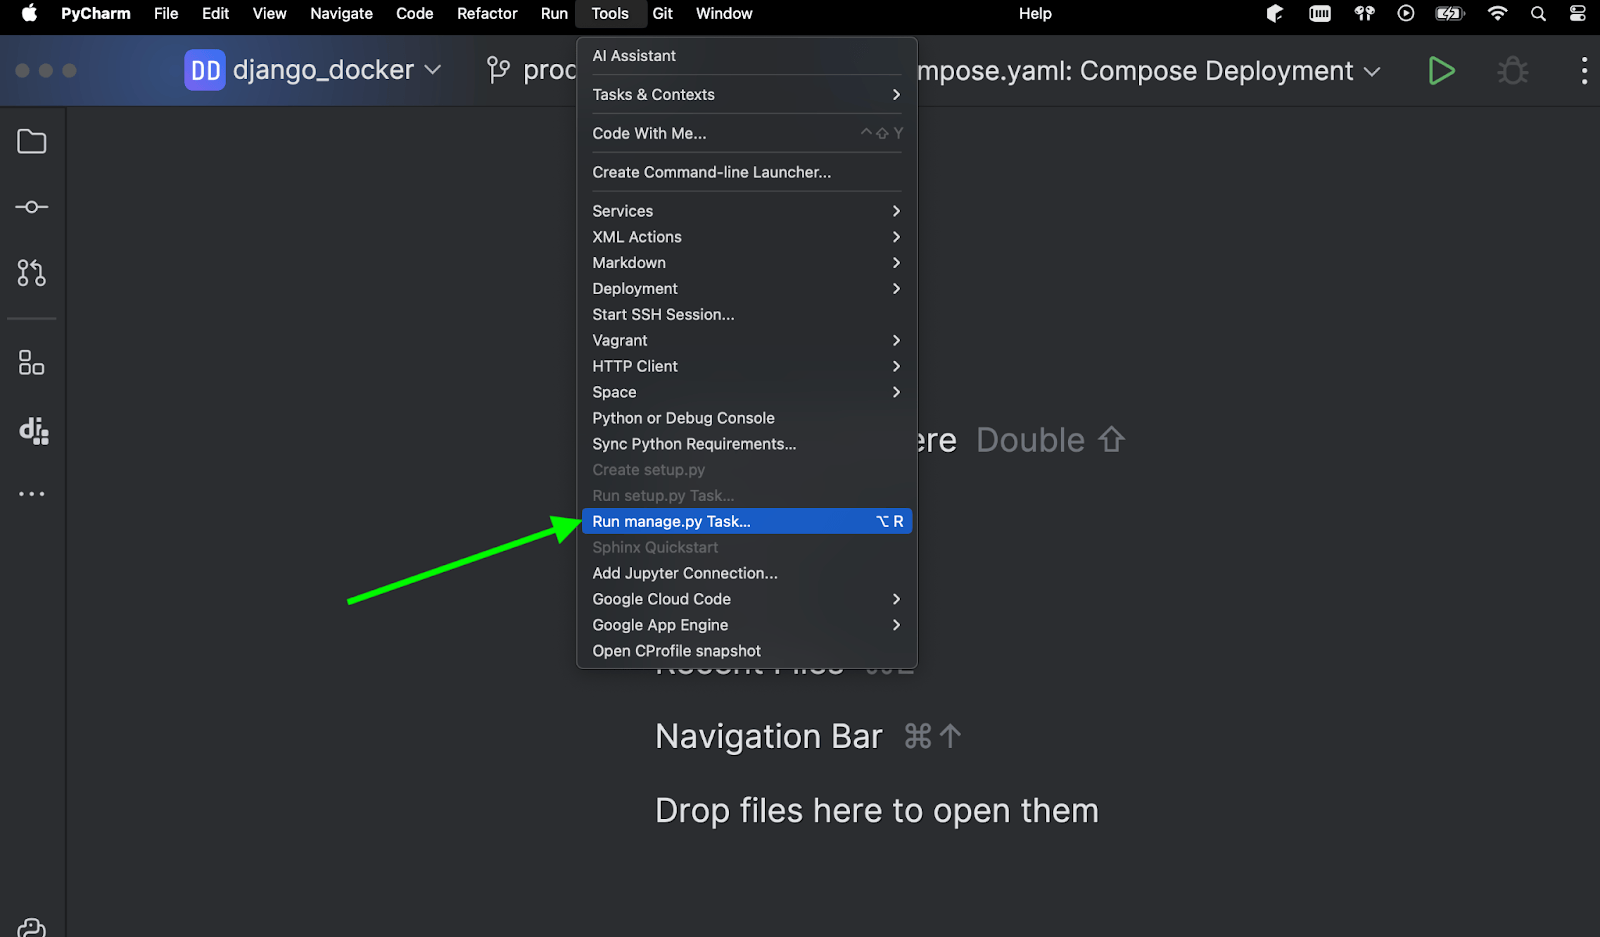Open the Project folder tool window
This screenshot has width=1600, height=937.
32,142
